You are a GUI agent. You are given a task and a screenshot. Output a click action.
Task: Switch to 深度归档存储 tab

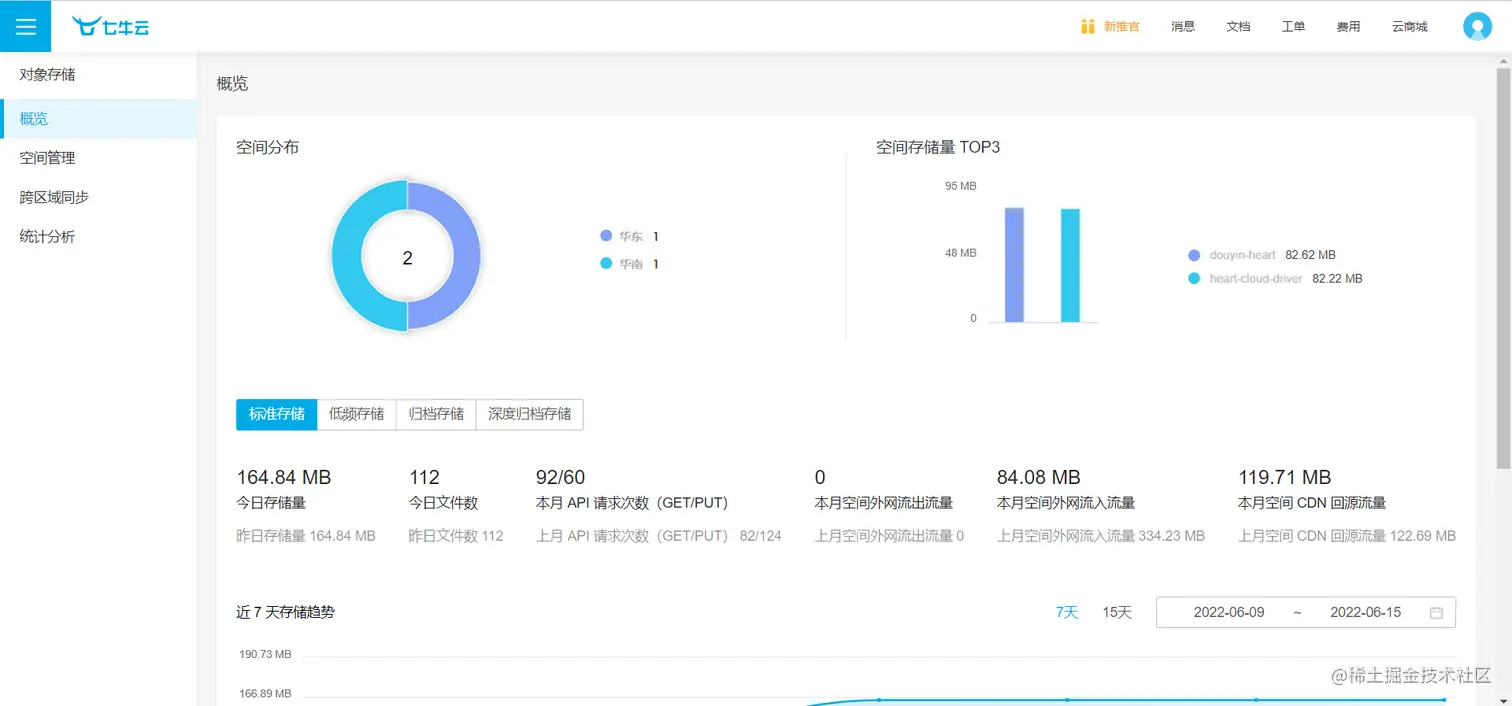click(530, 414)
